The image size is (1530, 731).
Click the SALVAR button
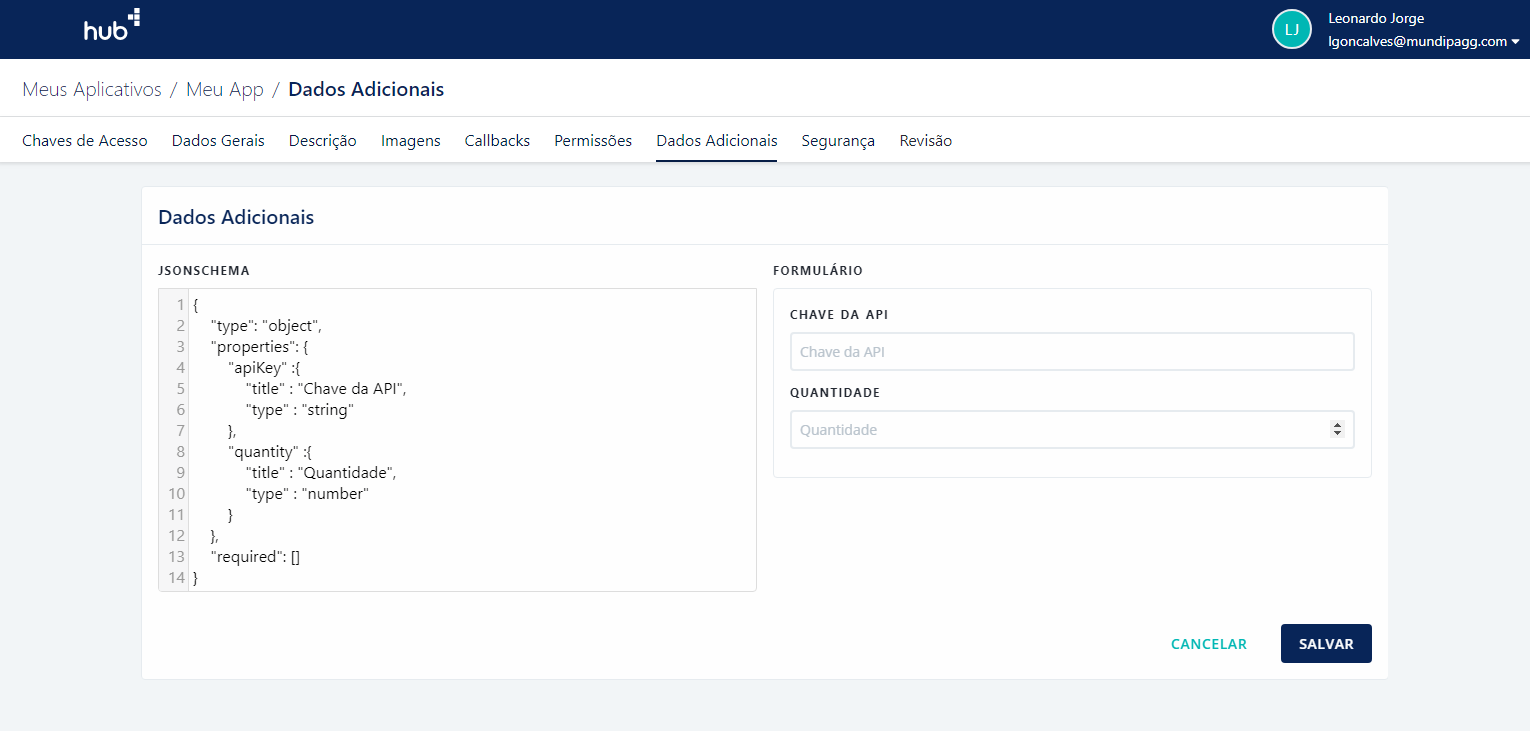(1326, 644)
